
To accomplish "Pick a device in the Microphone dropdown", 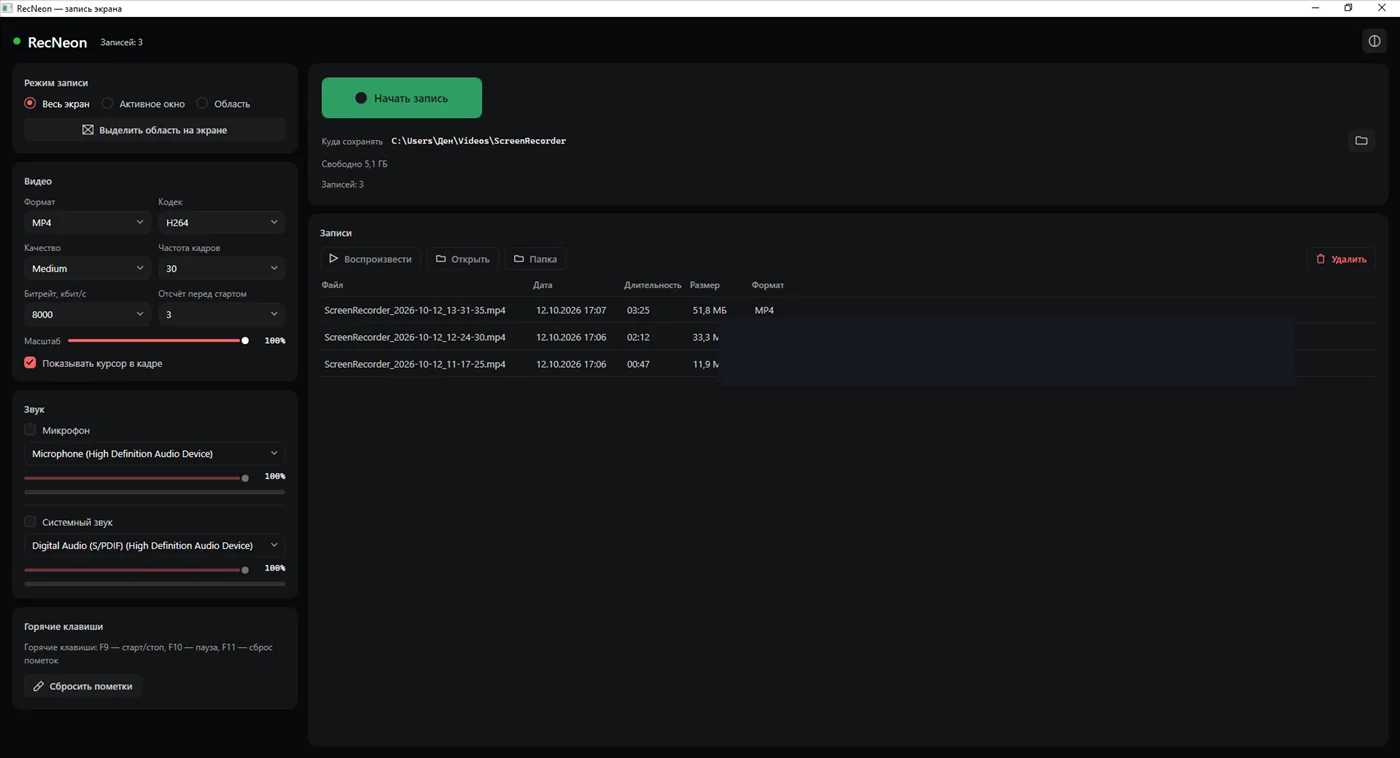I will [154, 454].
